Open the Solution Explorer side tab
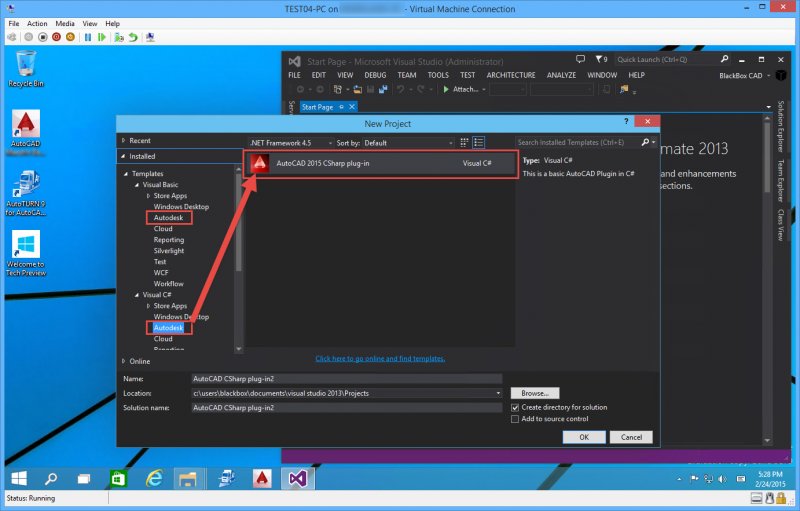The image size is (800, 511). [x=781, y=125]
